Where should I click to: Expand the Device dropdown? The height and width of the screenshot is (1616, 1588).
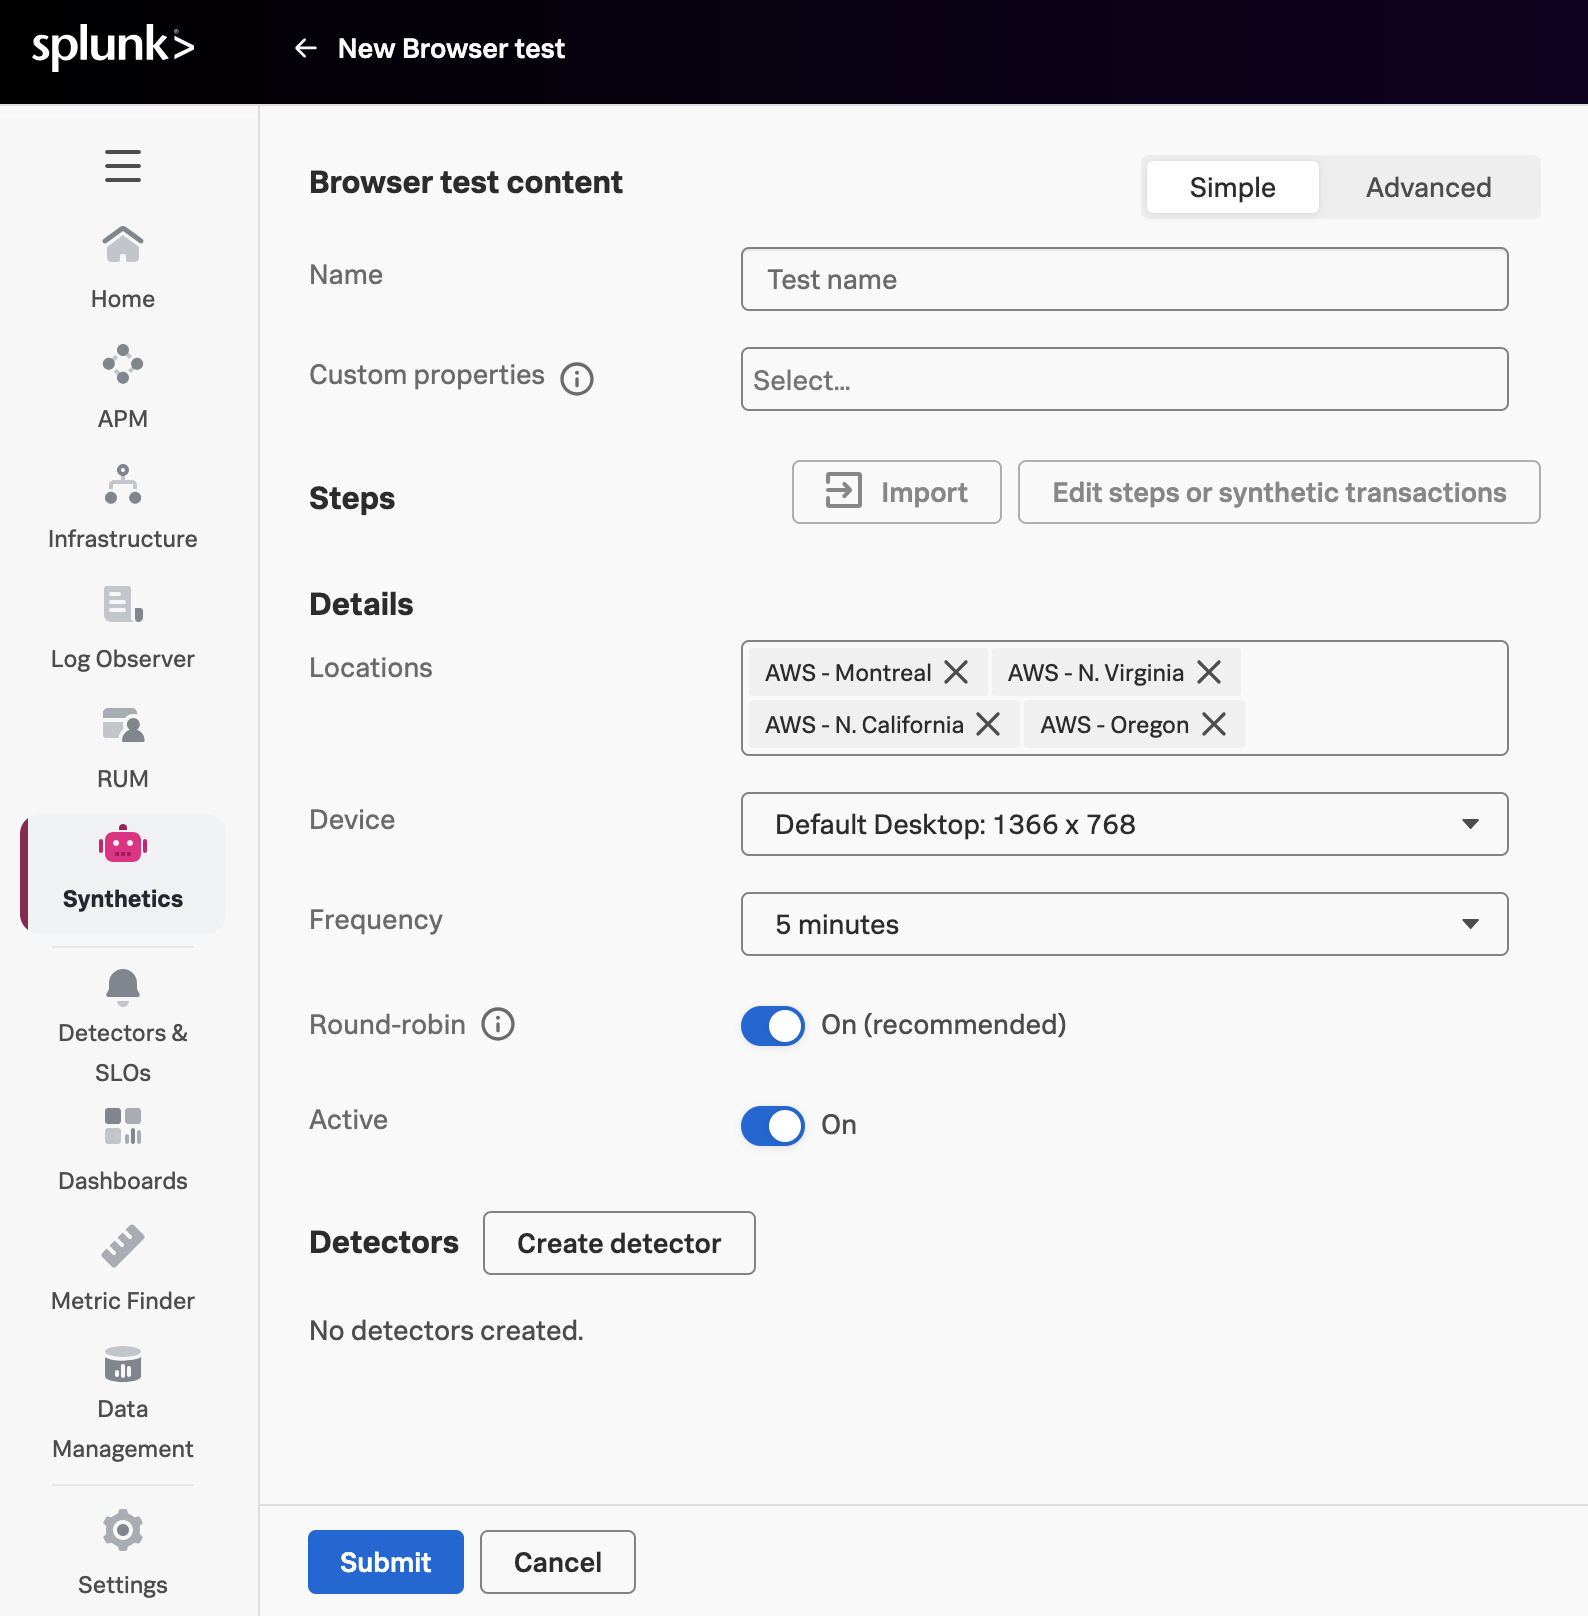click(1124, 824)
